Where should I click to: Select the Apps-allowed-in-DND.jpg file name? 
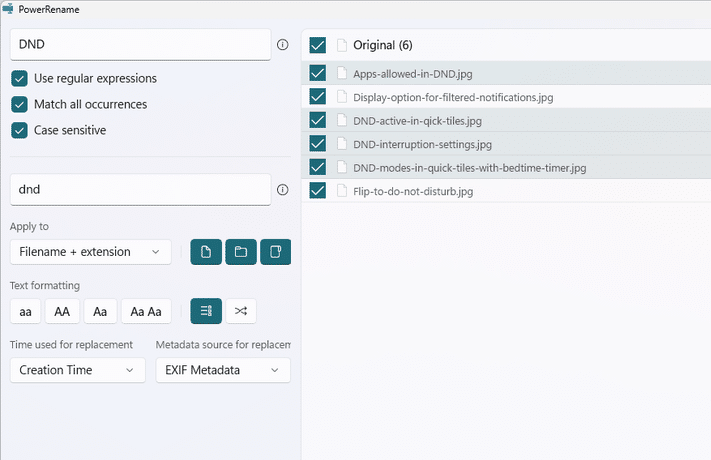pos(413,74)
